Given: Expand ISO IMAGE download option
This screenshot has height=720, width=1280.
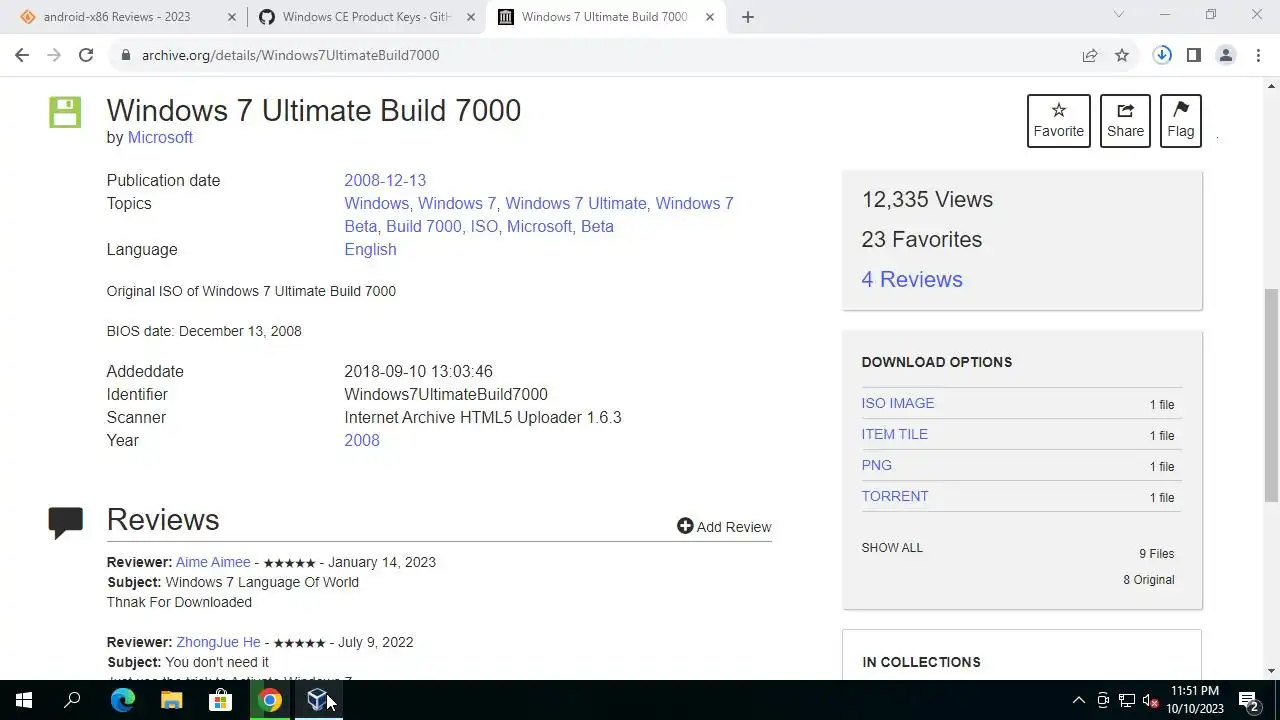Looking at the screenshot, I should 898,403.
